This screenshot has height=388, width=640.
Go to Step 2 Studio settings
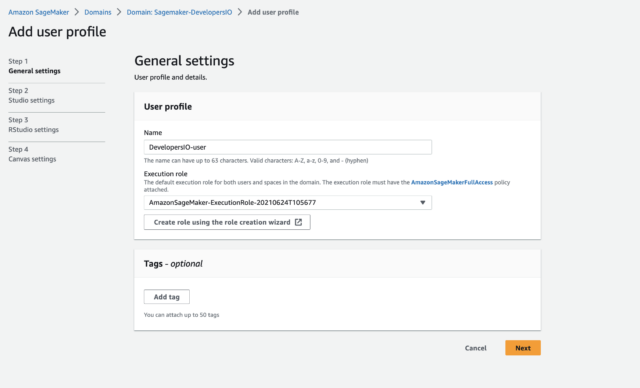click(31, 95)
